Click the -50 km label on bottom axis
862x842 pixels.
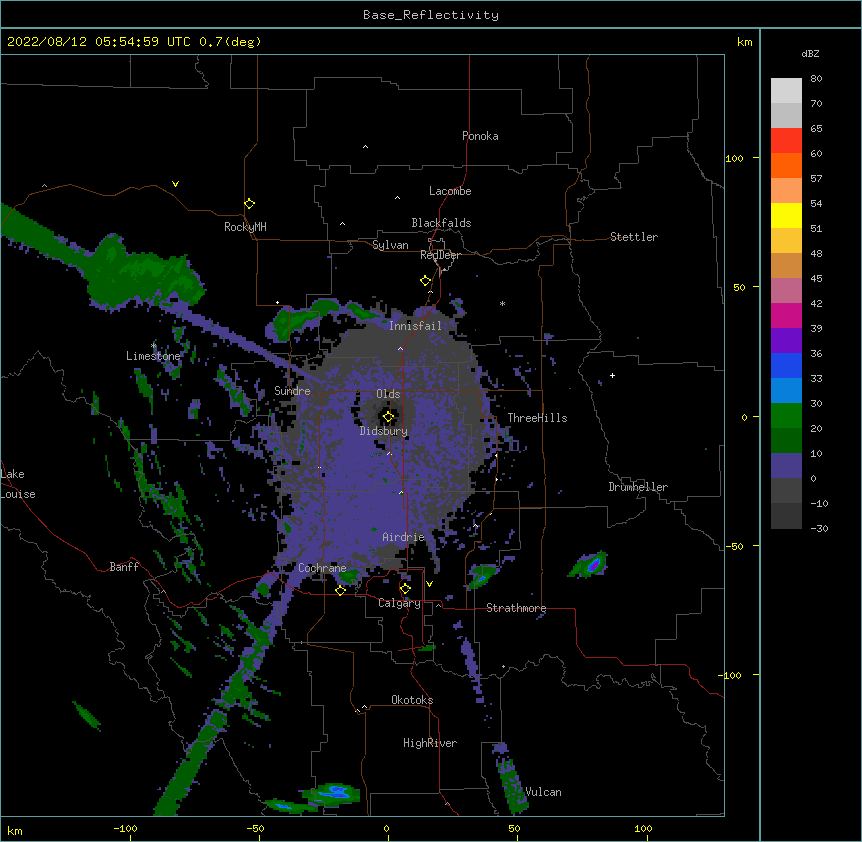click(255, 828)
